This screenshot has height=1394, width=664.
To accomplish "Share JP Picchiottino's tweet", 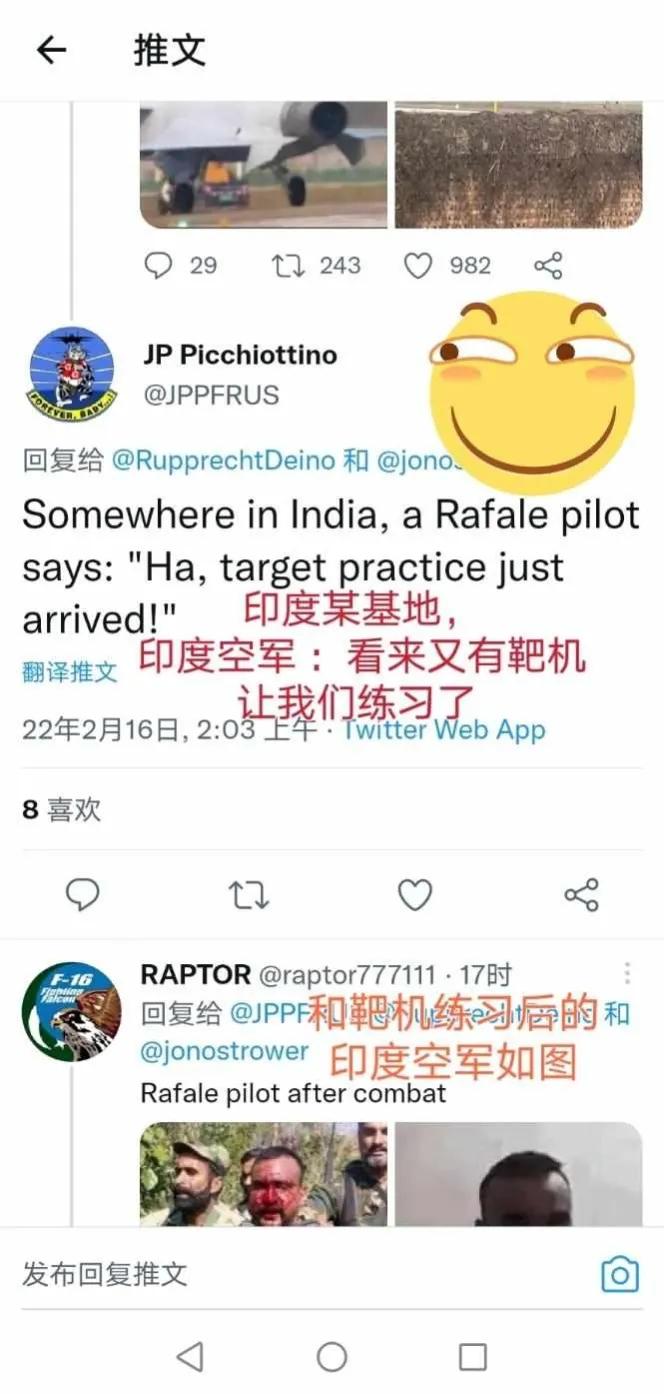I will 582,894.
